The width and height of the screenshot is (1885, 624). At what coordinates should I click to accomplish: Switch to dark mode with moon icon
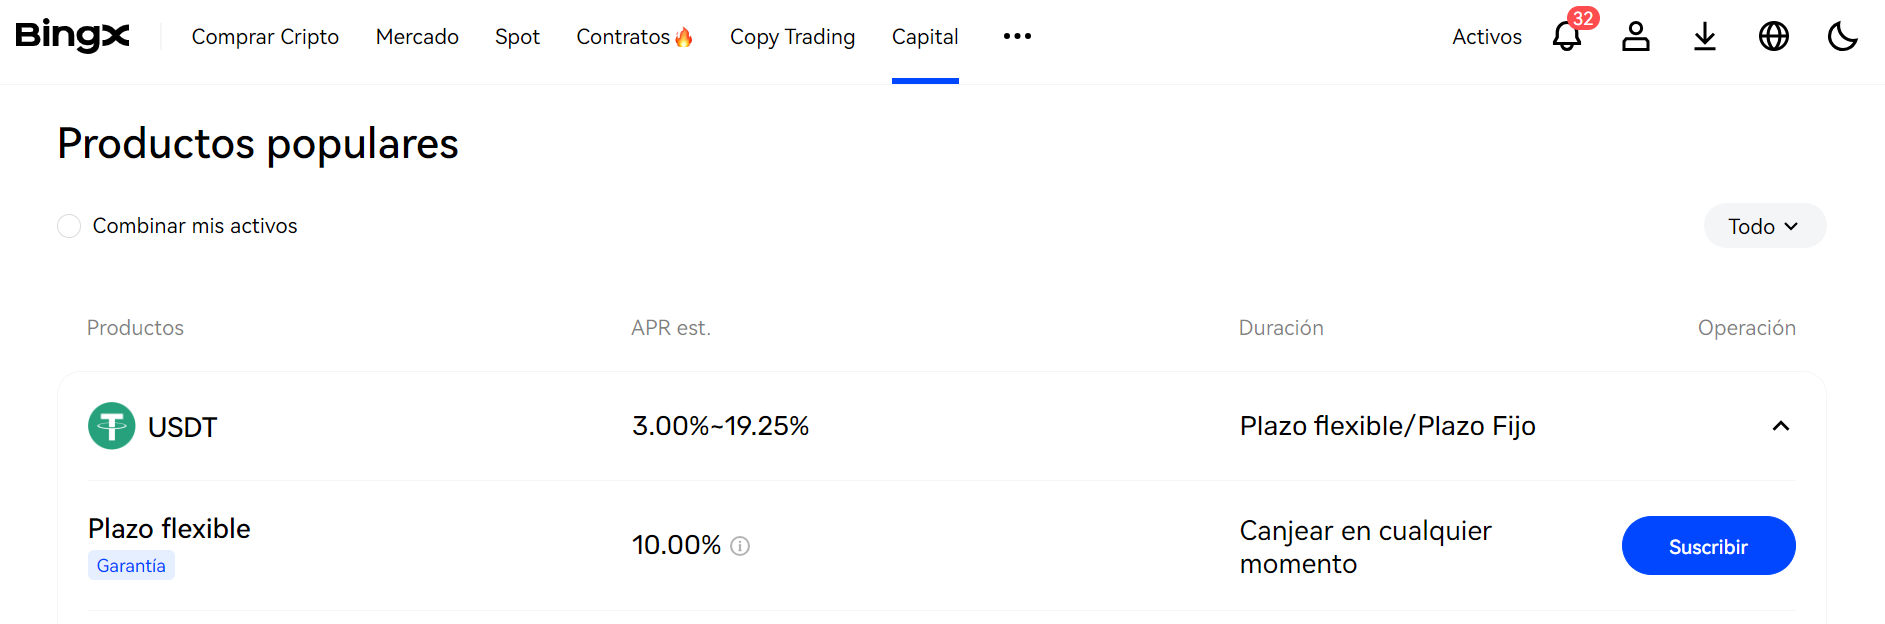click(1842, 36)
